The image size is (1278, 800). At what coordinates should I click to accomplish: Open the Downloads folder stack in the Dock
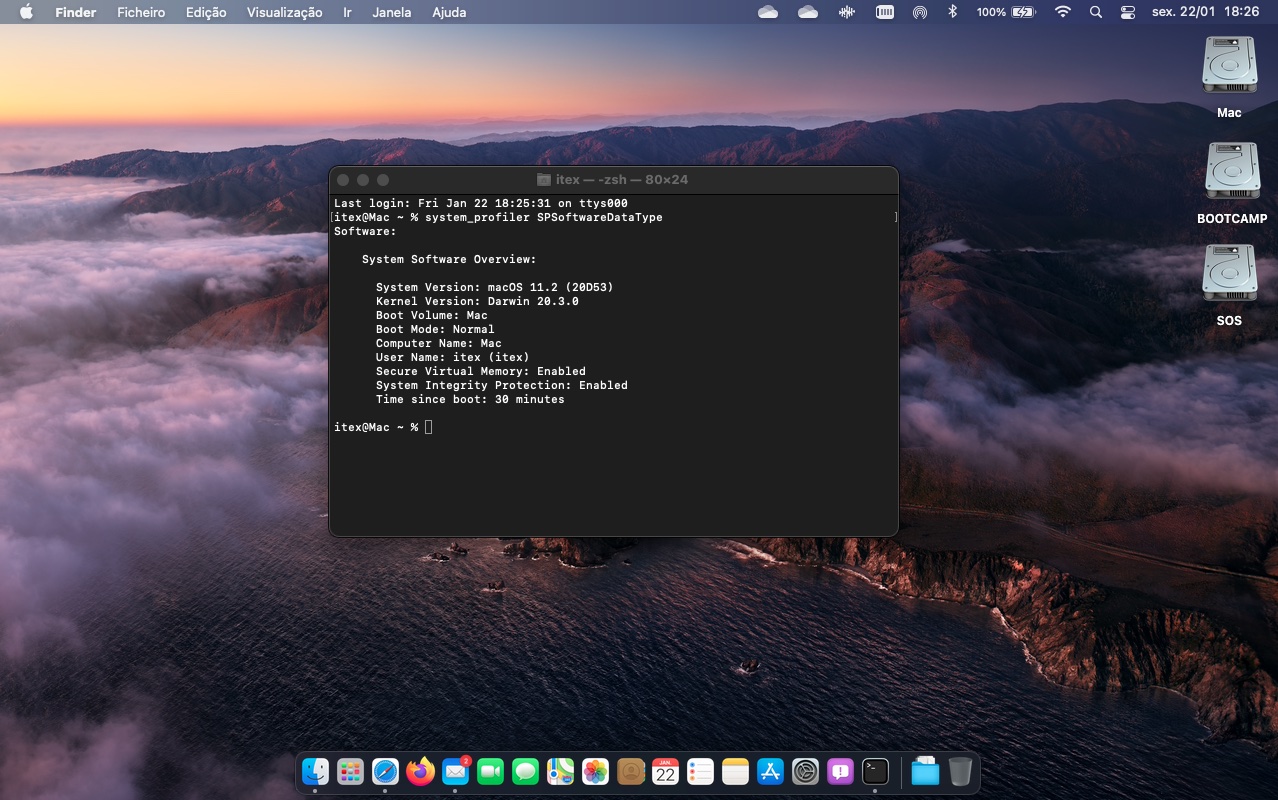click(925, 772)
